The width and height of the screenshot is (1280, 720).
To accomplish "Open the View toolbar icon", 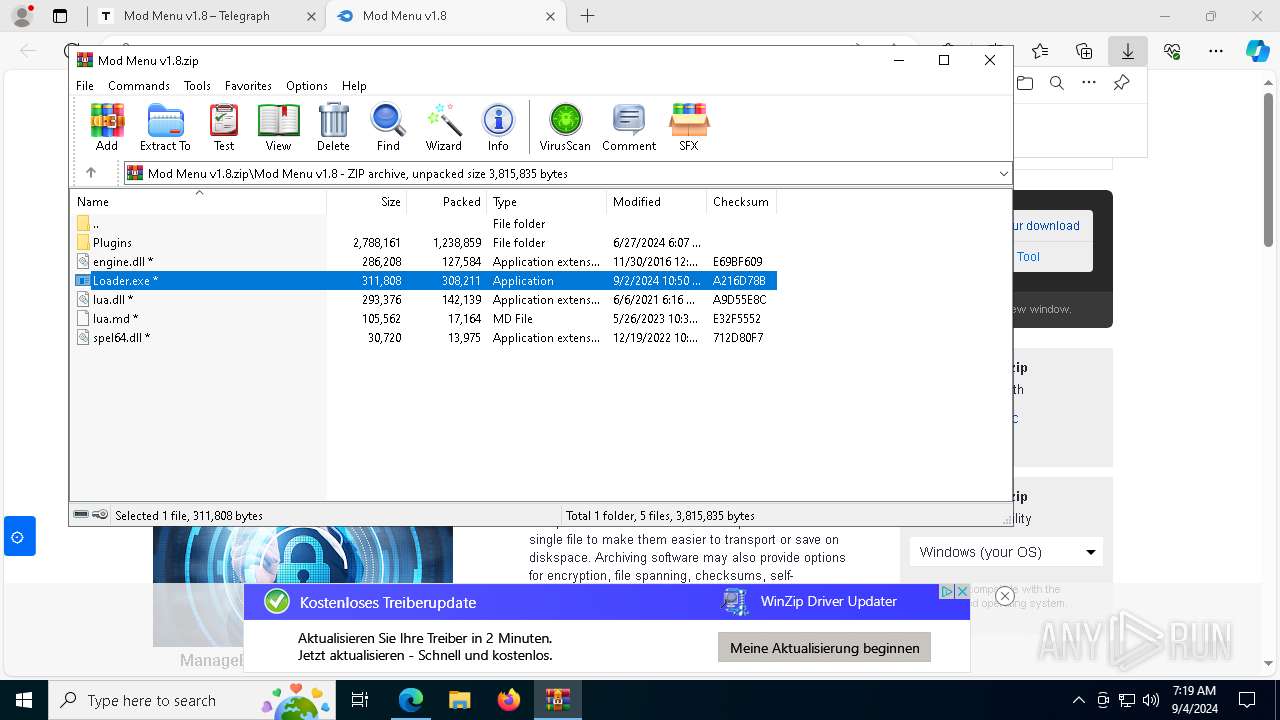I will click(x=278, y=127).
